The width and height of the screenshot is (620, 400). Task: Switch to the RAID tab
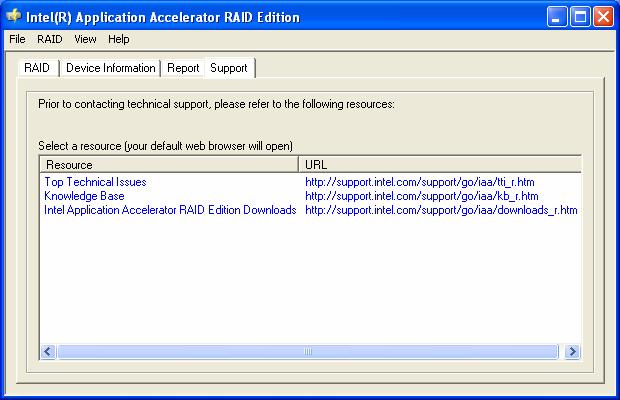pyautogui.click(x=37, y=68)
